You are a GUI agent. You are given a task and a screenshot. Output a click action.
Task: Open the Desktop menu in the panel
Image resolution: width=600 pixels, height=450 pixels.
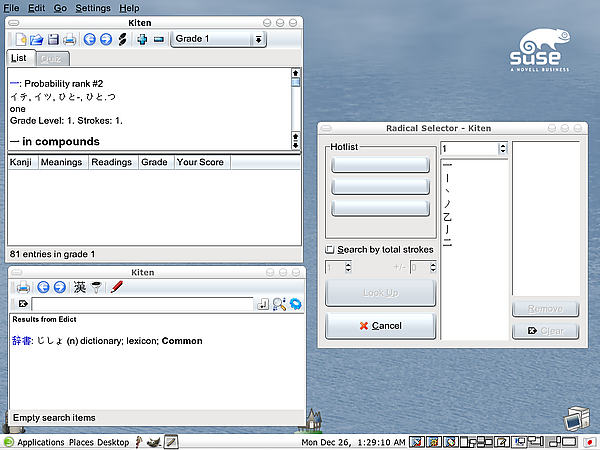[x=113, y=442]
